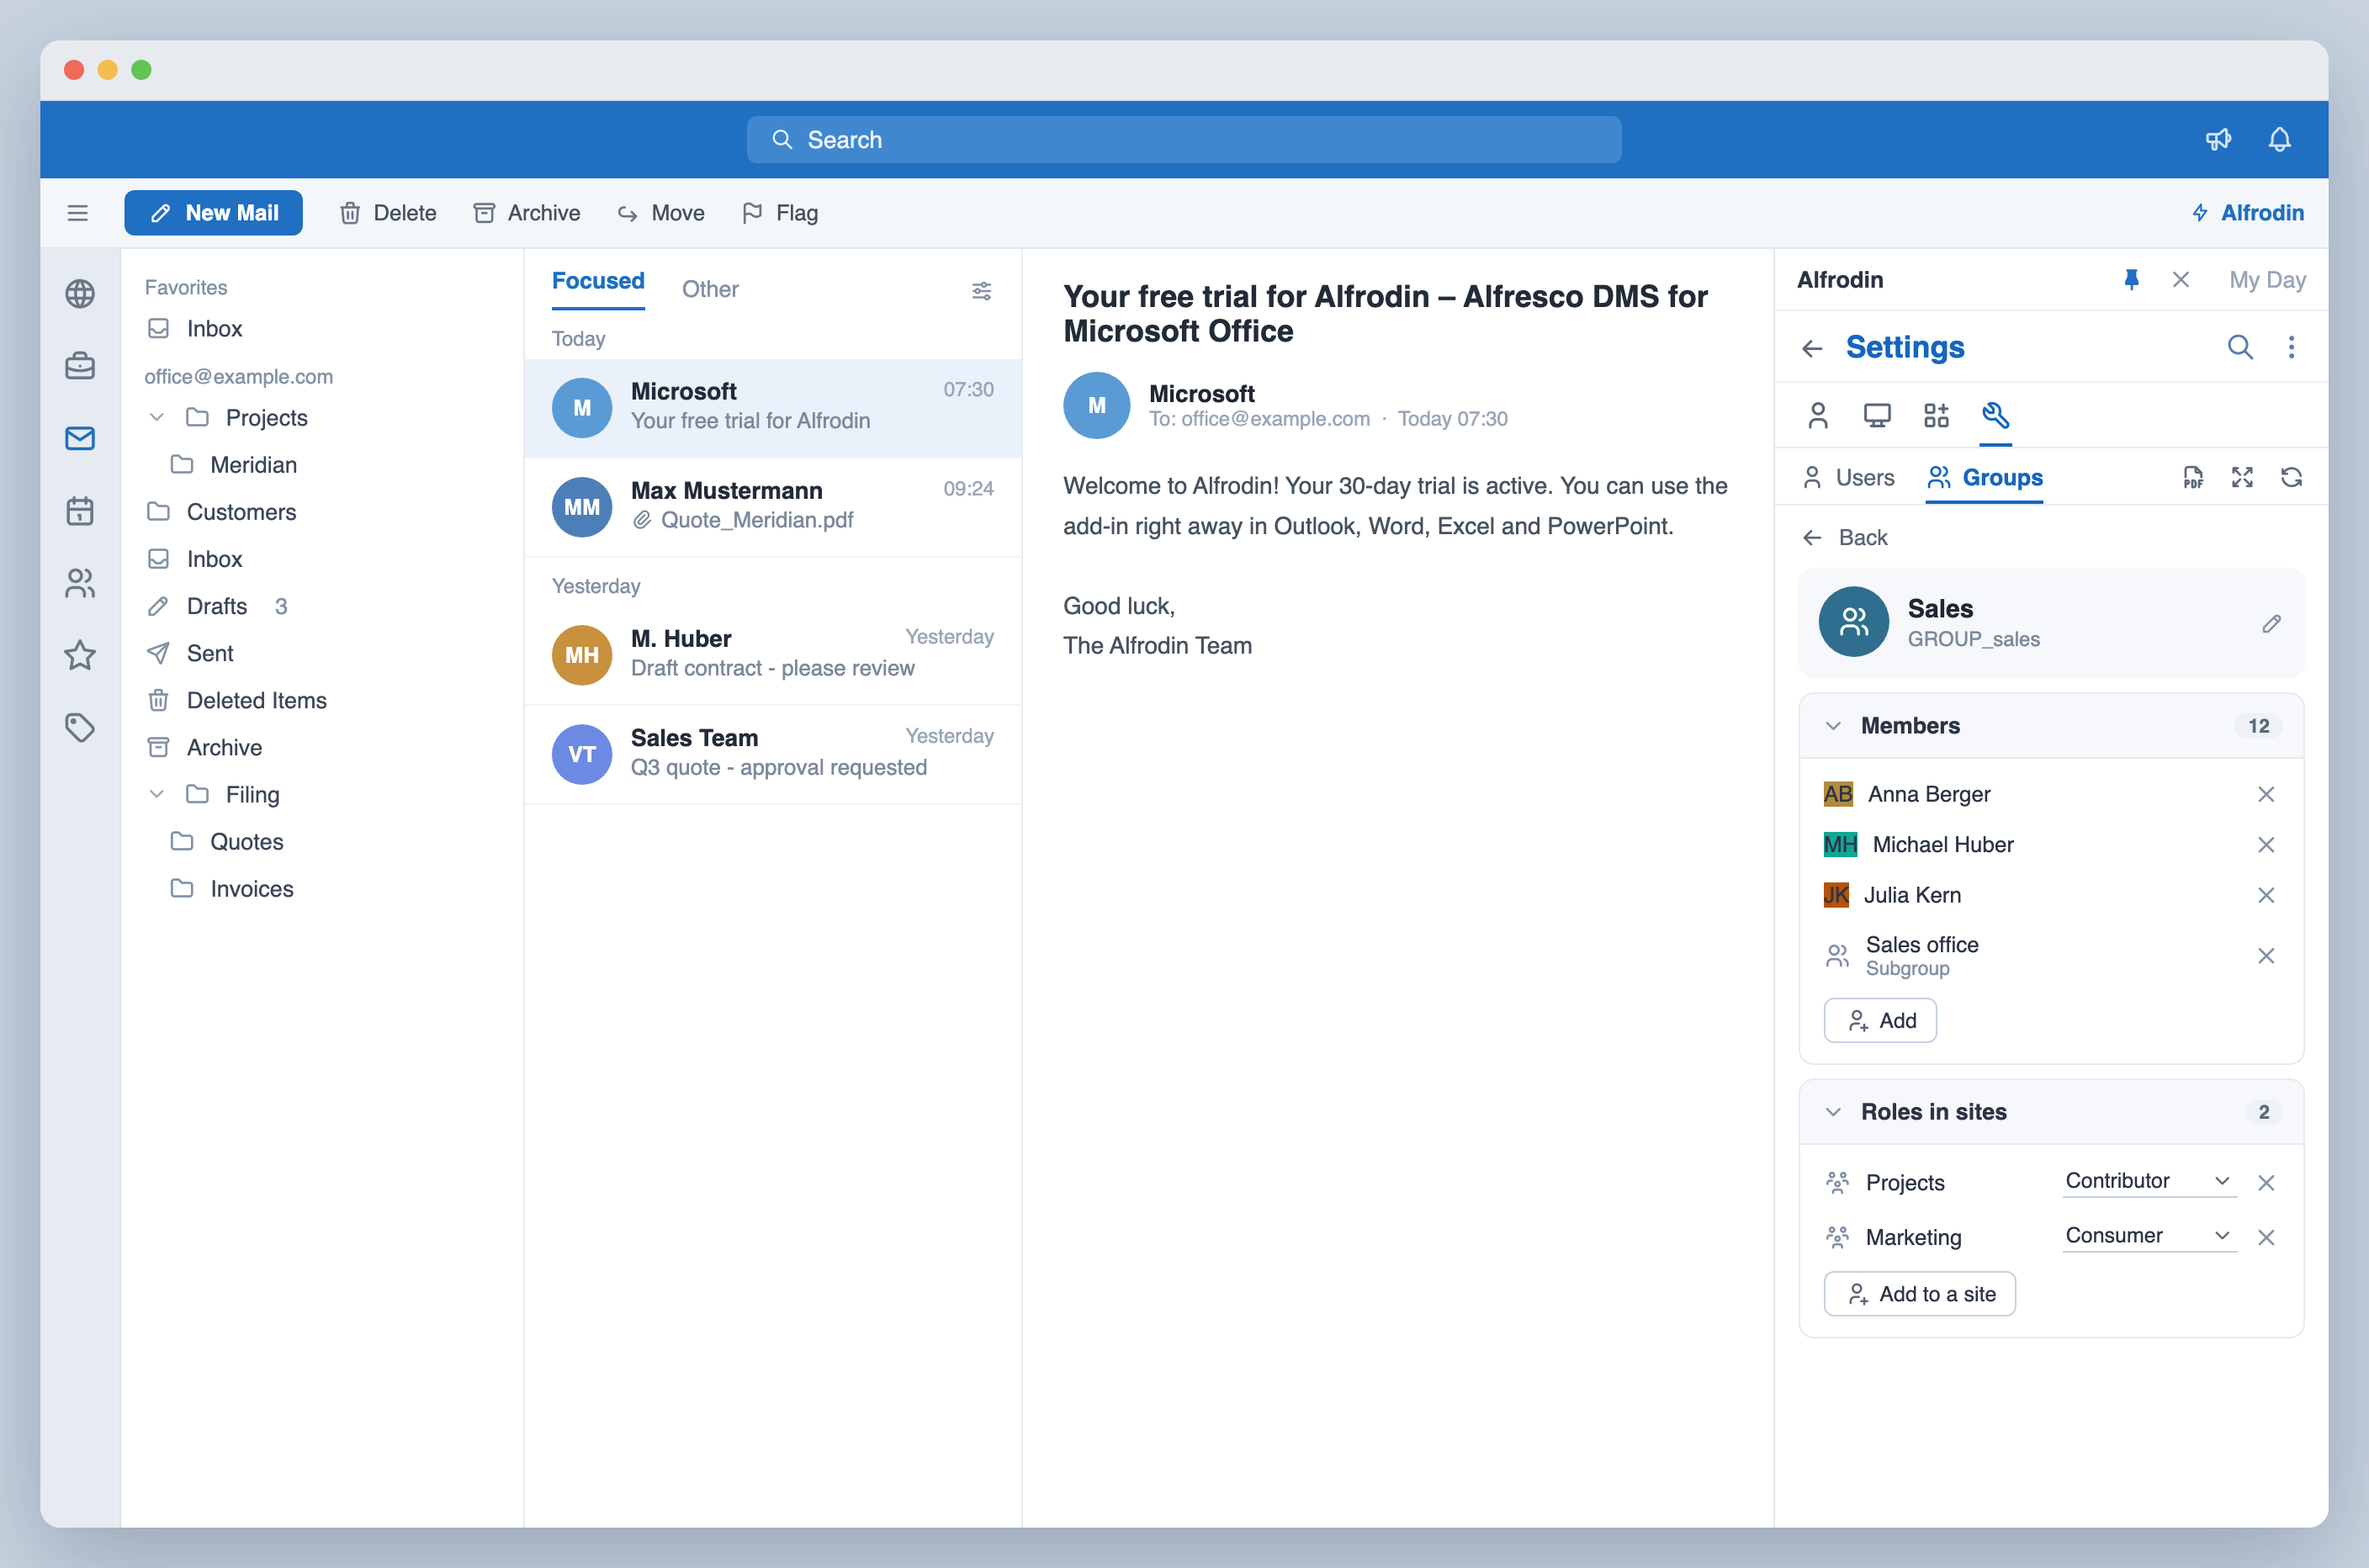Switch to the person settings tab icon
The width and height of the screenshot is (2369, 1568).
pos(1818,415)
